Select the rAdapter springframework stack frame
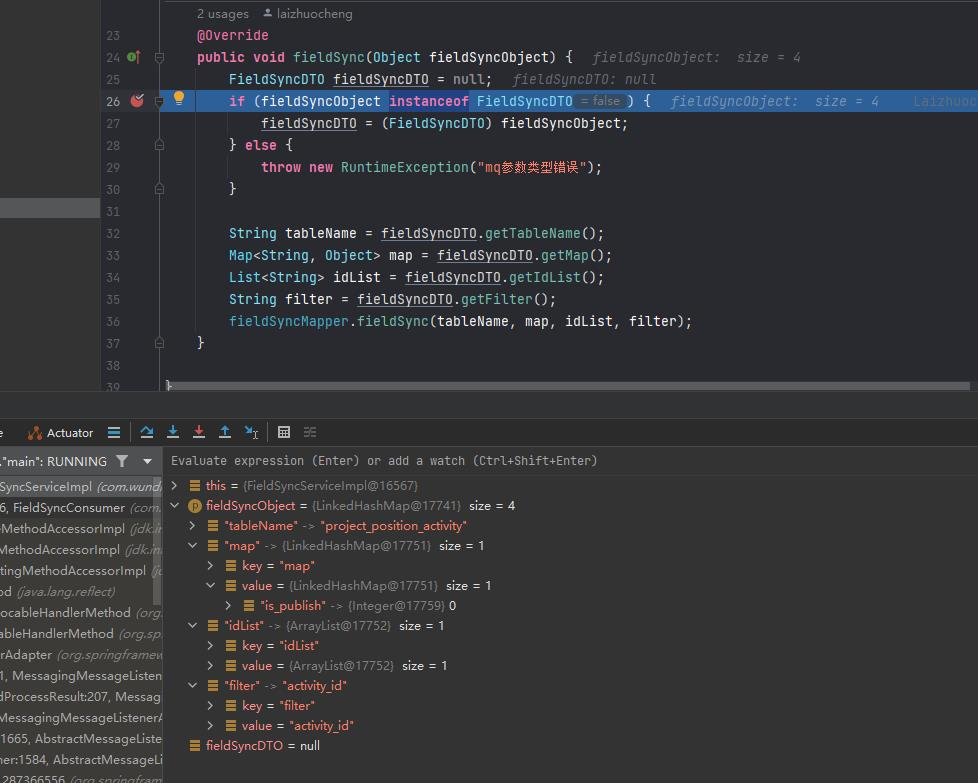Screen dimensions: 978x783 point(79,654)
